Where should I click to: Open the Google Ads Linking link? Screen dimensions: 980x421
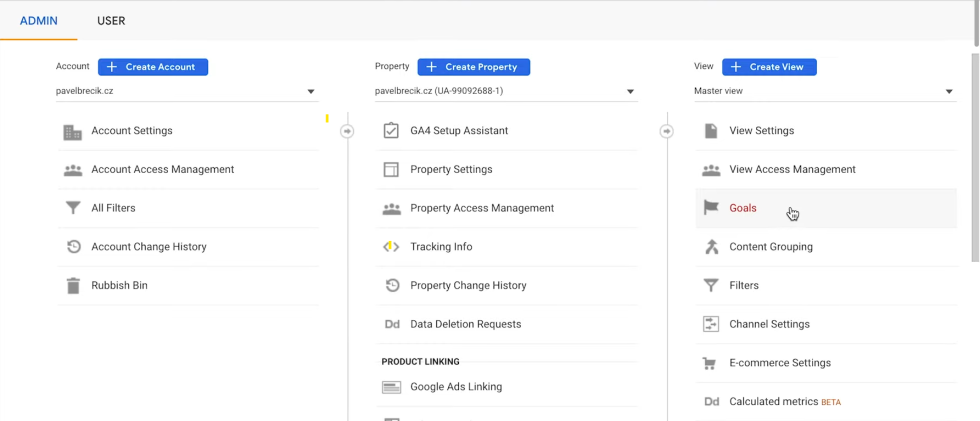click(x=456, y=387)
